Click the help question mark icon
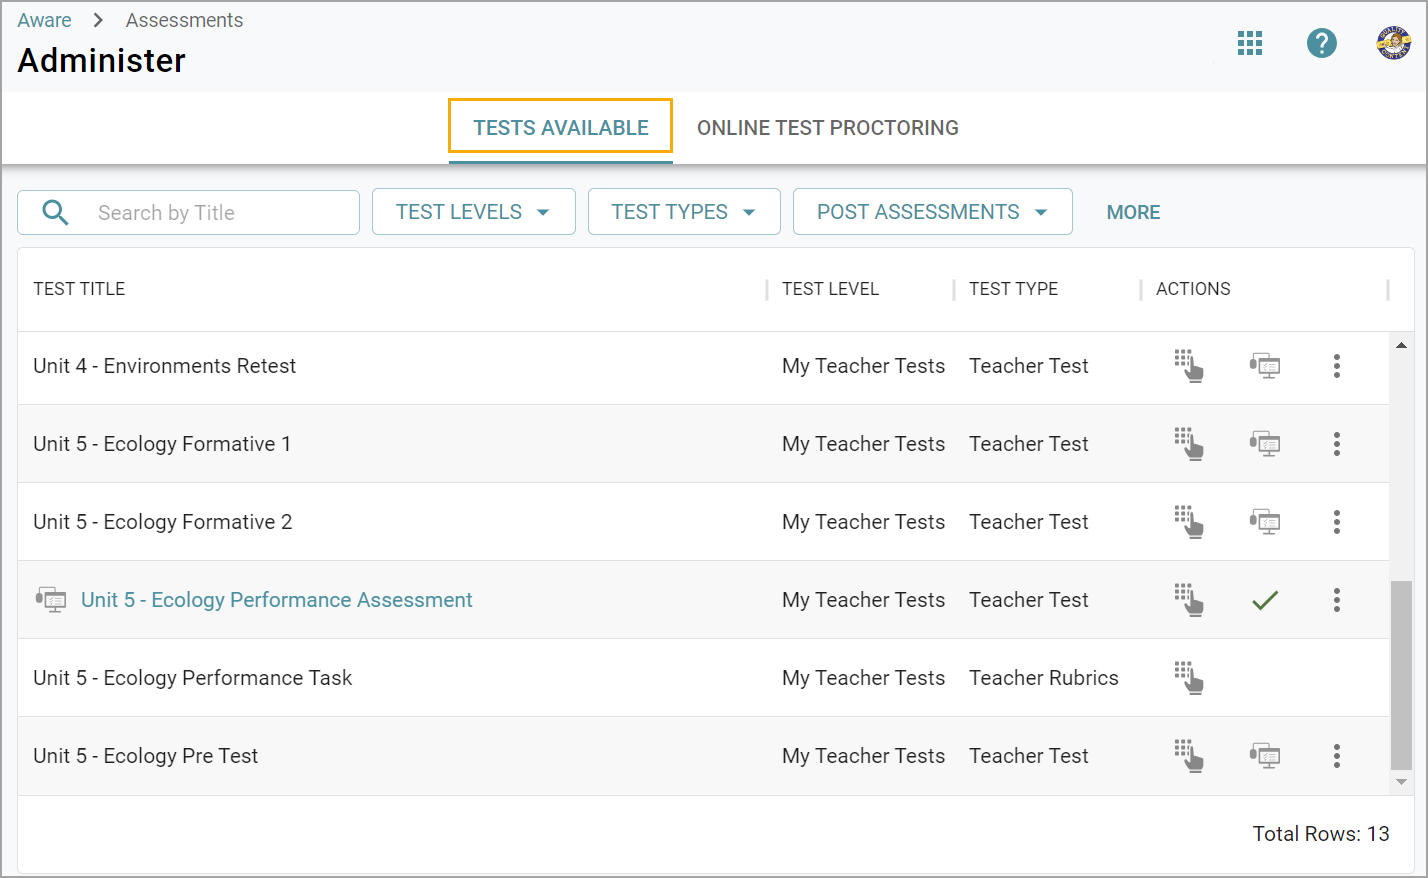1428x878 pixels. (1321, 43)
